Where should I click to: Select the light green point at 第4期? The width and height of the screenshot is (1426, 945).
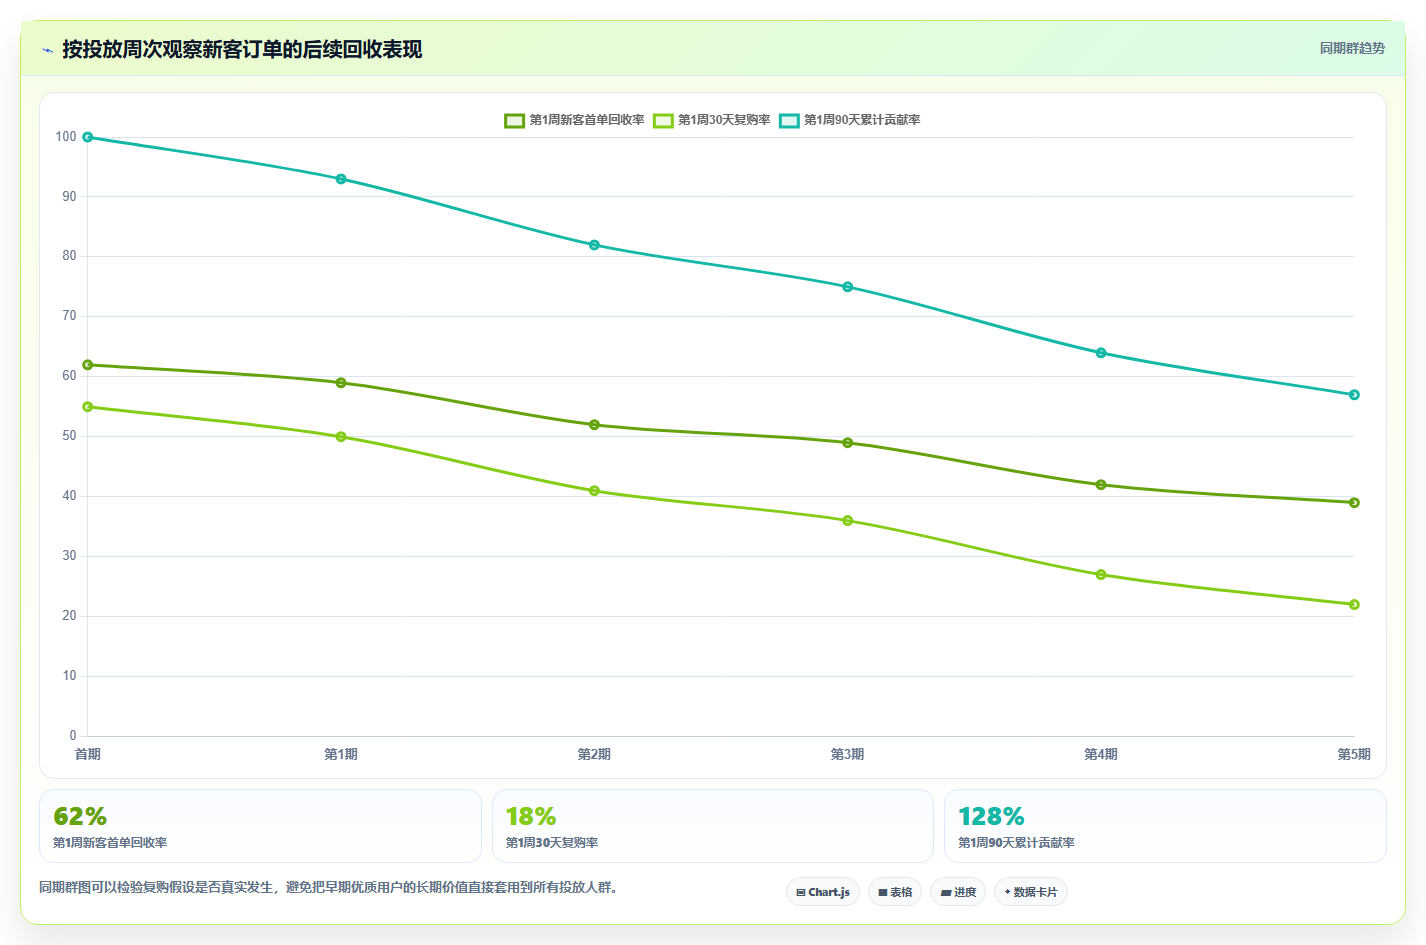click(1101, 575)
